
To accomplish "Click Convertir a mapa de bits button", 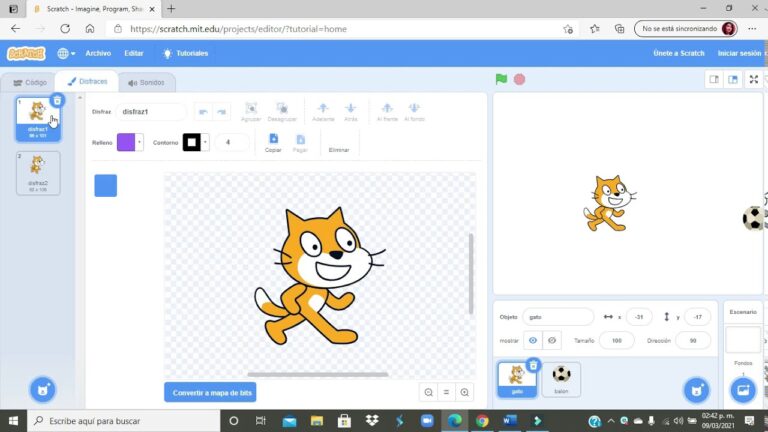I will point(210,393).
